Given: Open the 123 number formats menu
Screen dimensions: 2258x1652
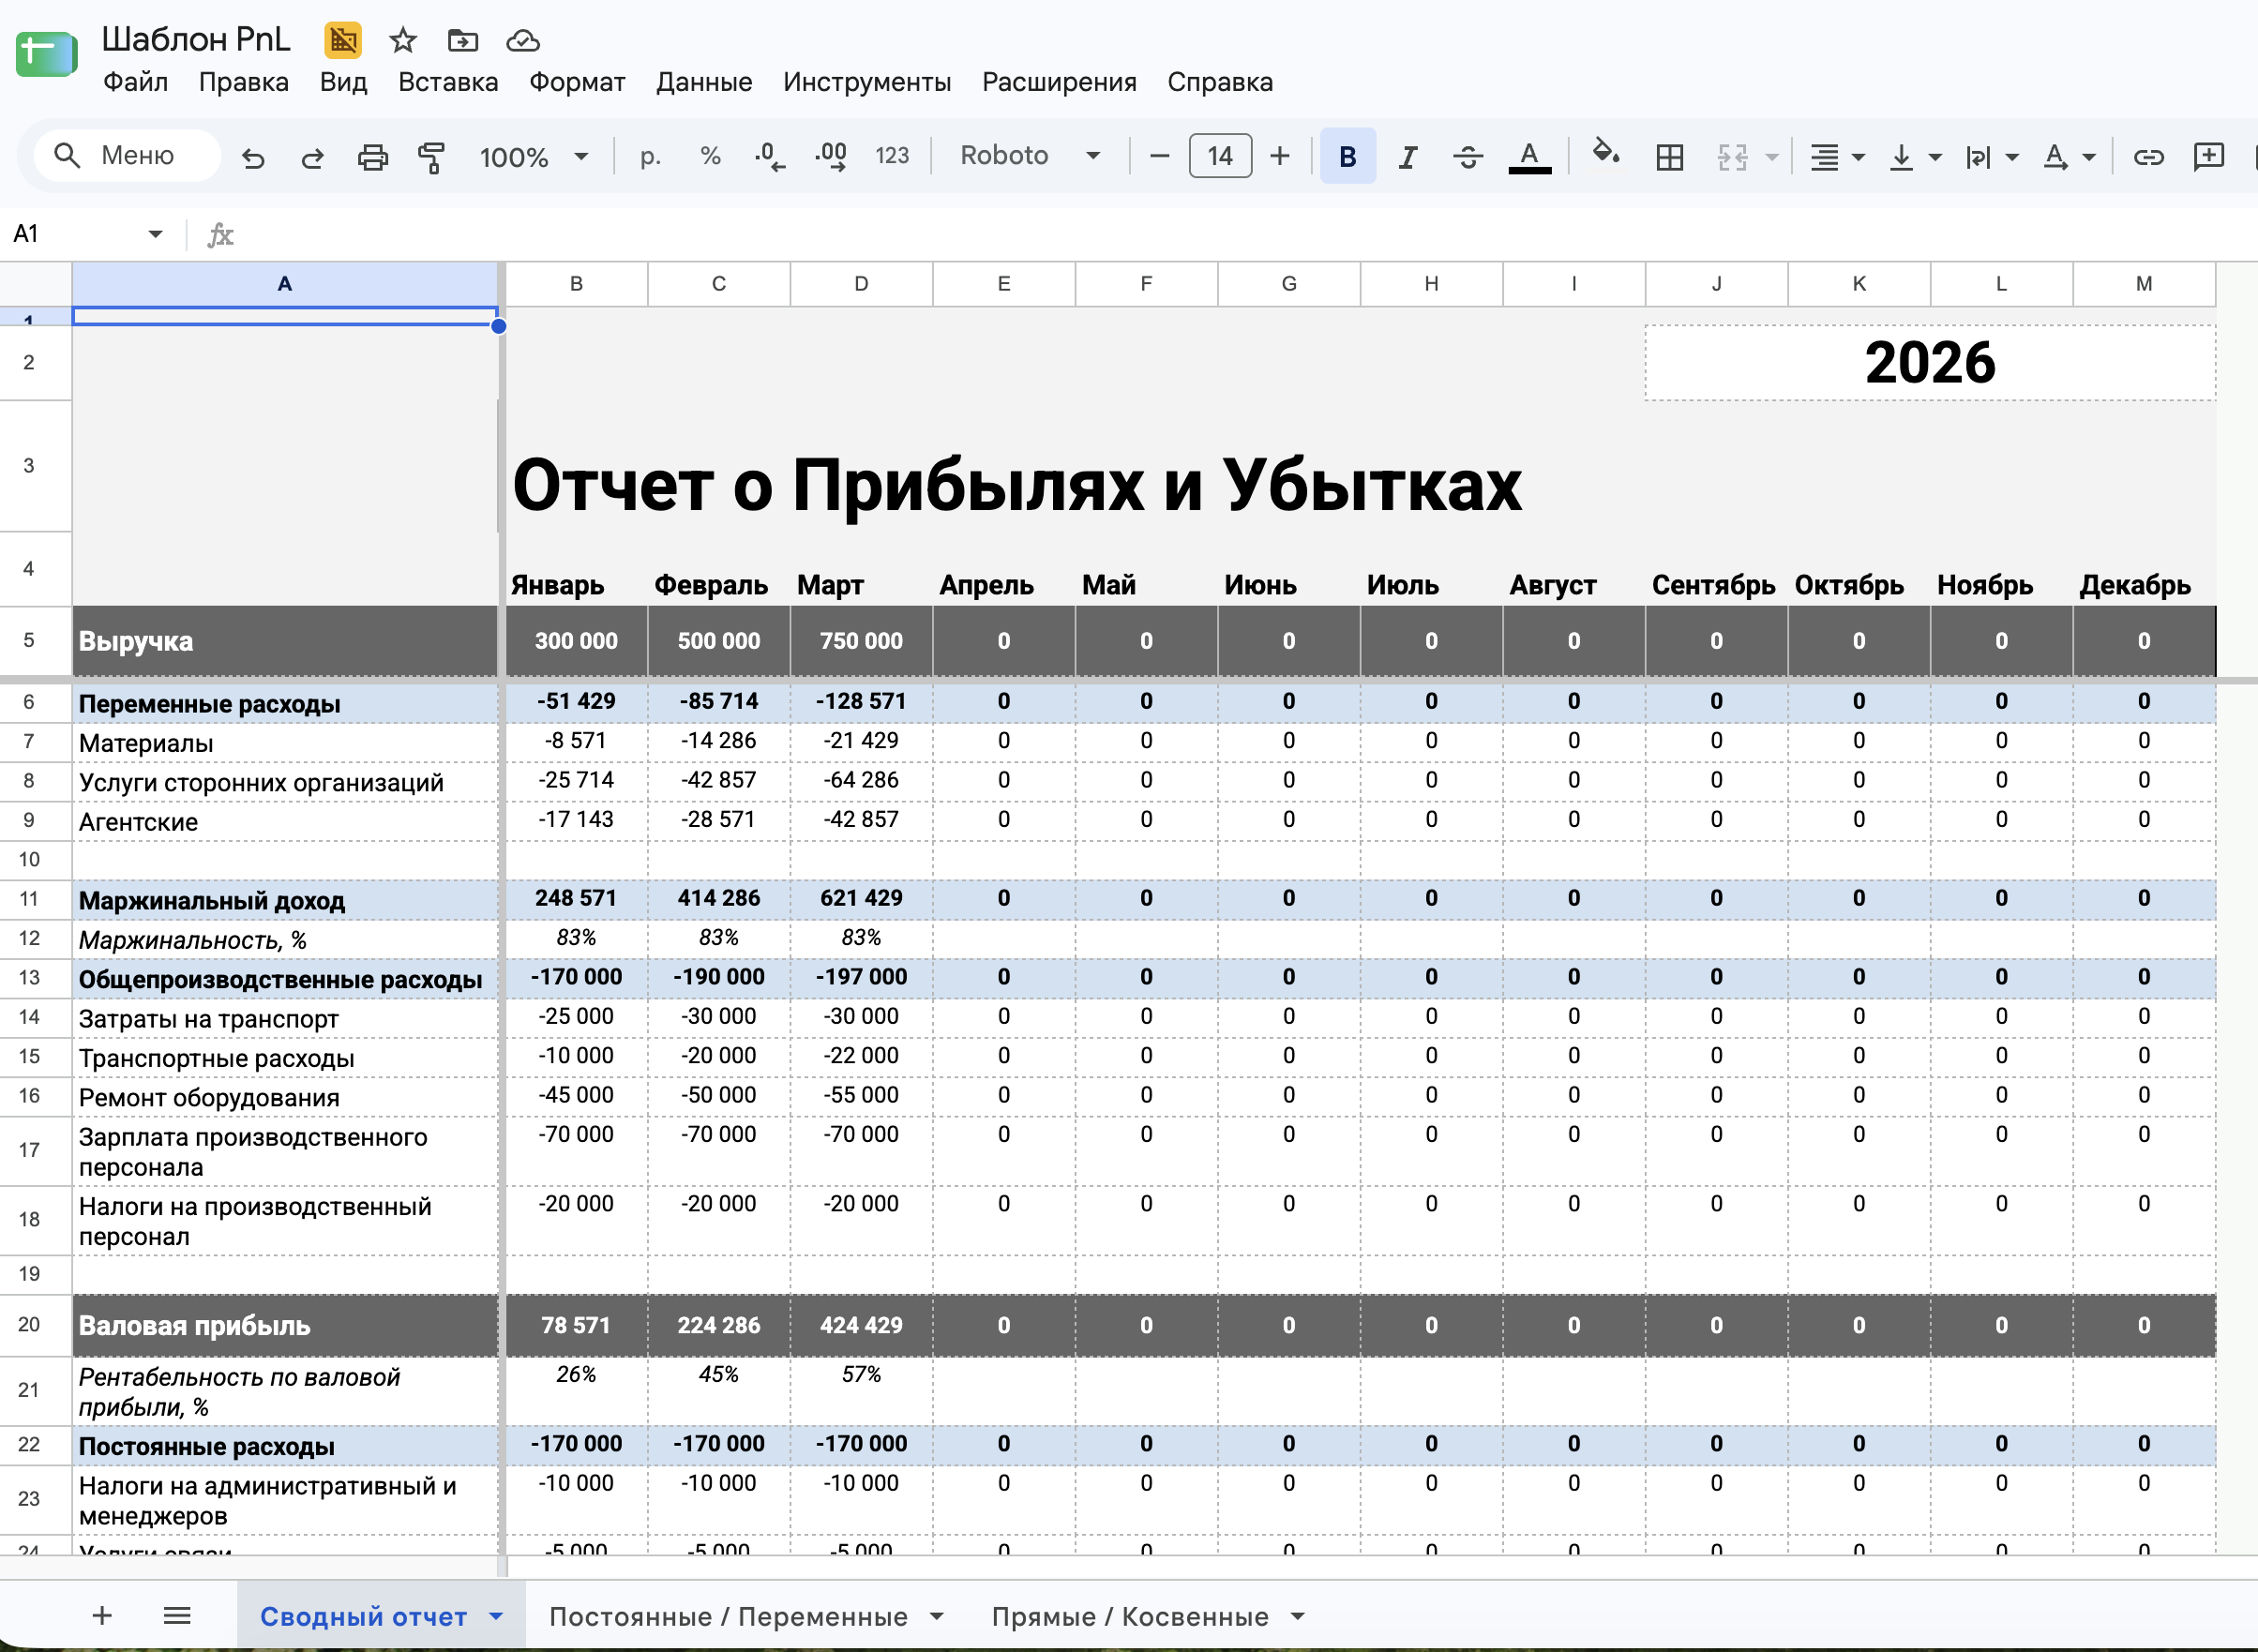Looking at the screenshot, I should click(x=892, y=156).
